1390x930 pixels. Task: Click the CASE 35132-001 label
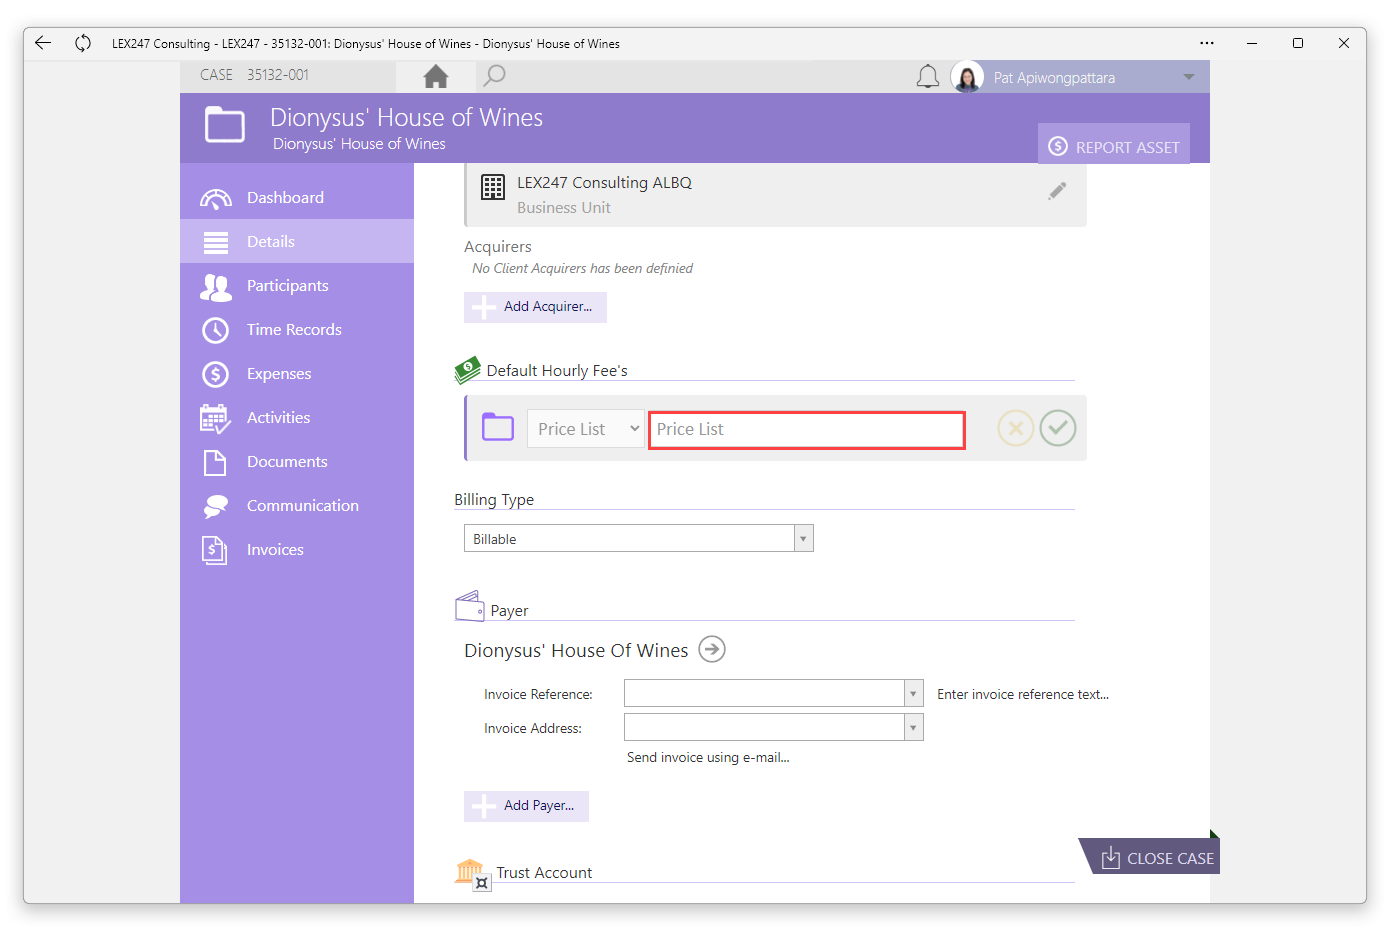tap(254, 75)
